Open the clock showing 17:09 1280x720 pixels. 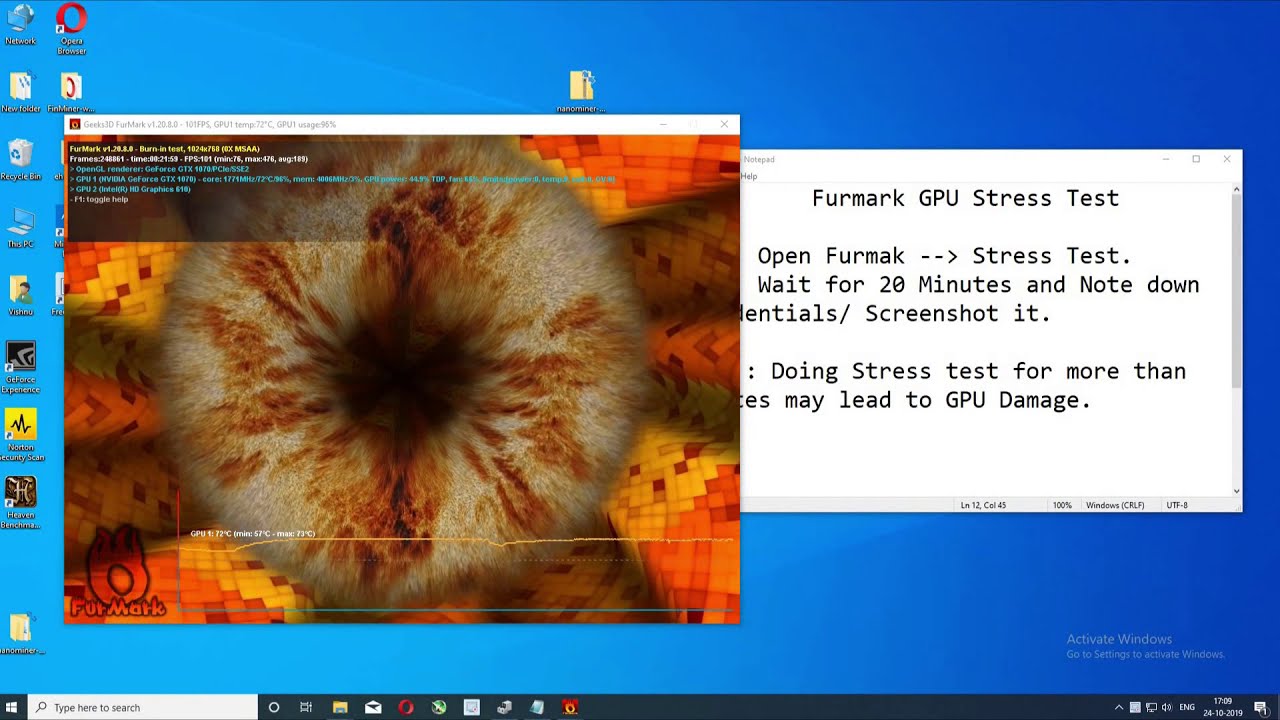(x=1223, y=707)
